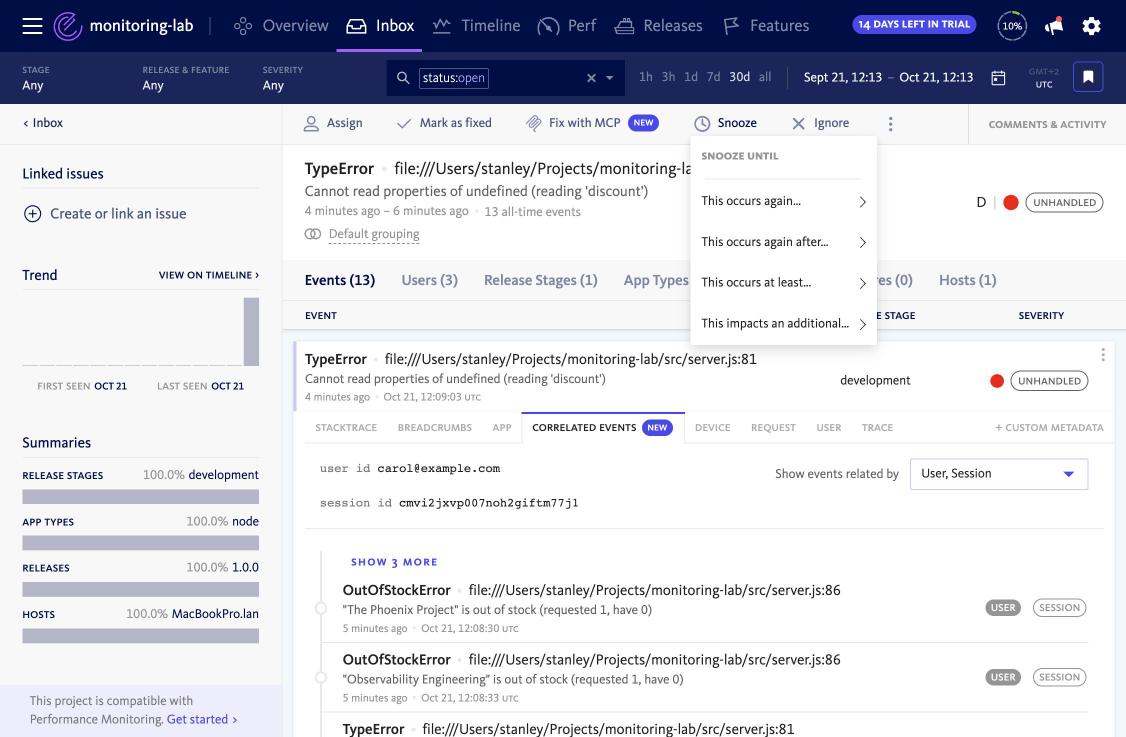
Task: Click the Releases ship icon
Action: tap(624, 27)
